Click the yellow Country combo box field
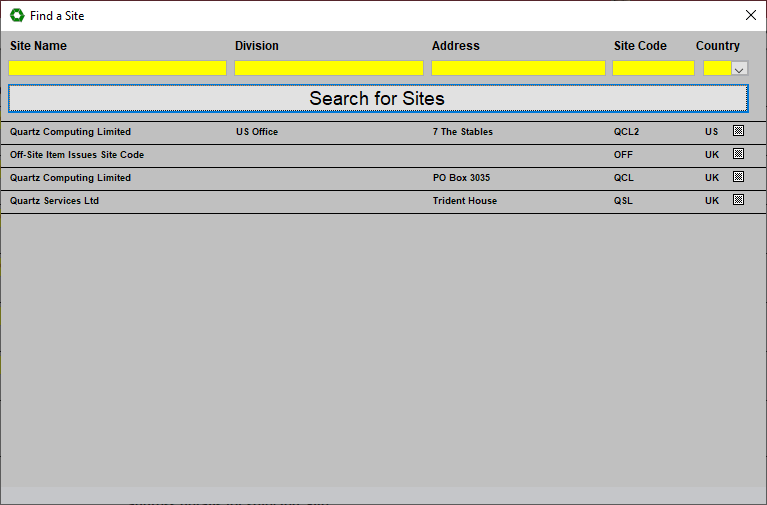767x505 pixels. point(717,68)
